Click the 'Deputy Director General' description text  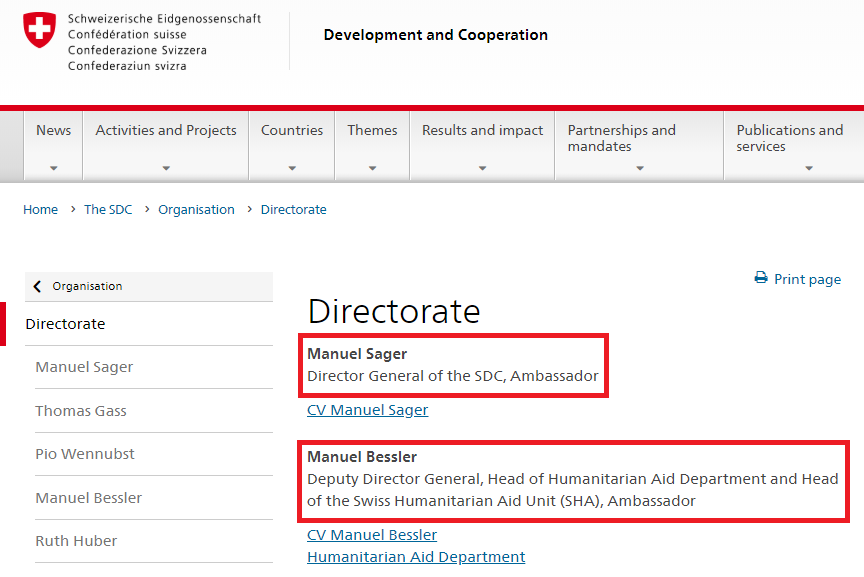573,490
